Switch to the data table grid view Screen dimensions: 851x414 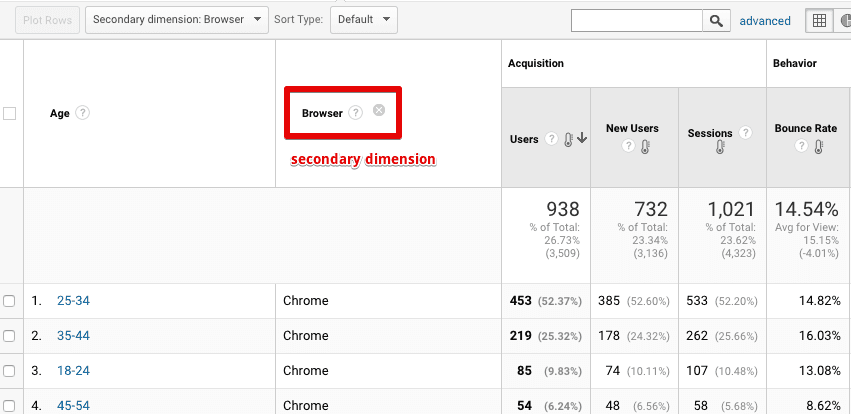tap(819, 20)
